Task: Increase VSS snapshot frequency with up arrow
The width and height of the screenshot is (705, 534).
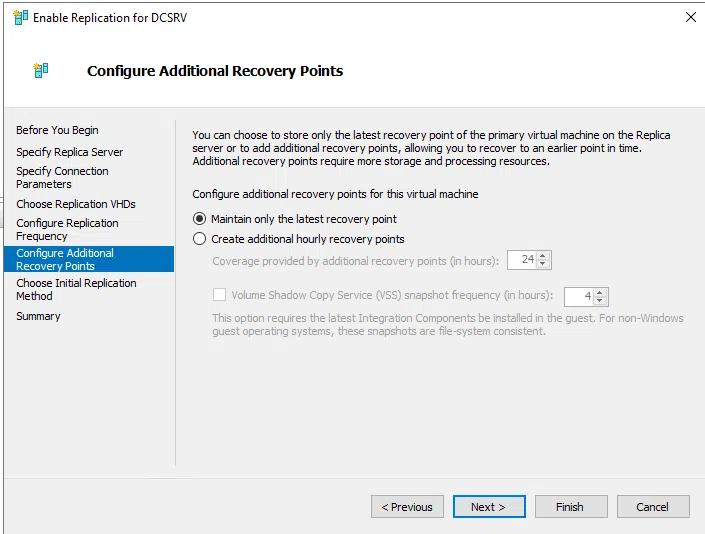Action: 600,292
